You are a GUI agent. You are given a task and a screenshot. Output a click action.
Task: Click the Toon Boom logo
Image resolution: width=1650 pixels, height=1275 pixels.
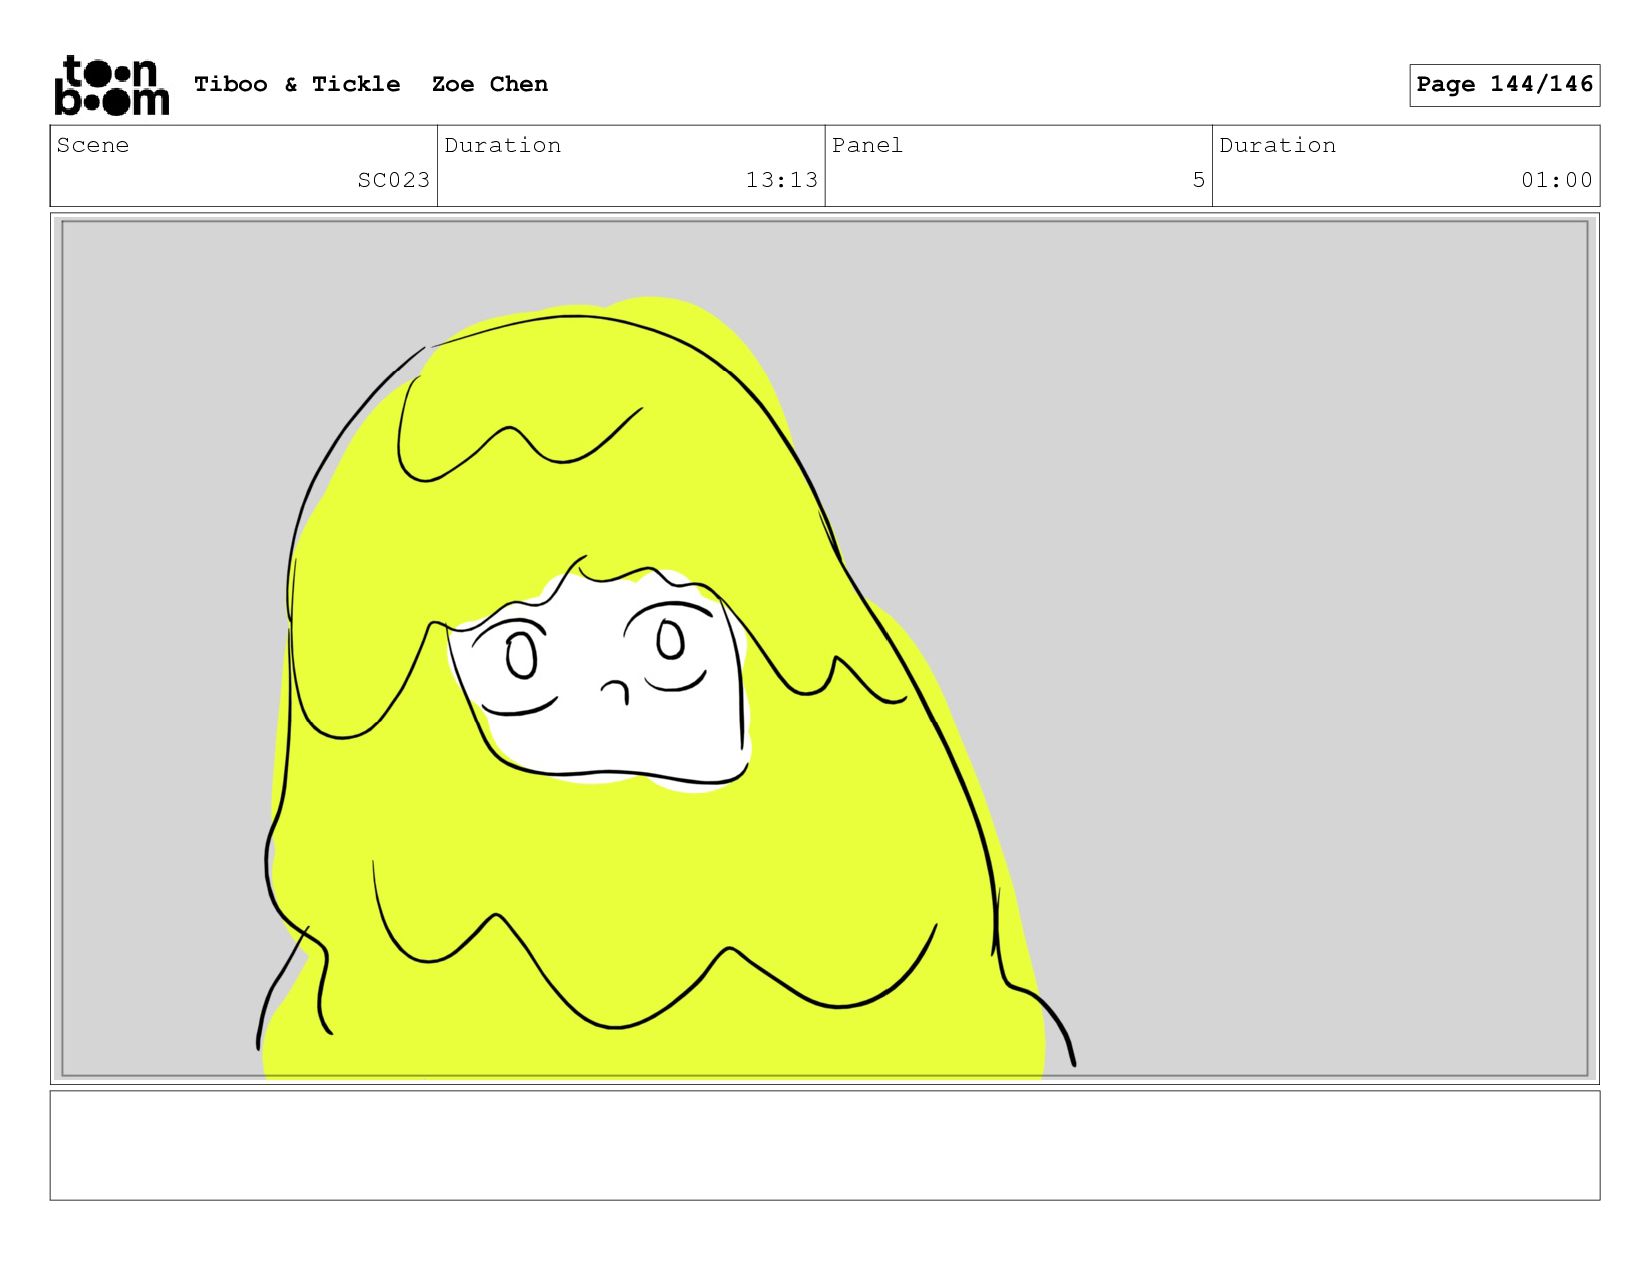click(x=111, y=85)
